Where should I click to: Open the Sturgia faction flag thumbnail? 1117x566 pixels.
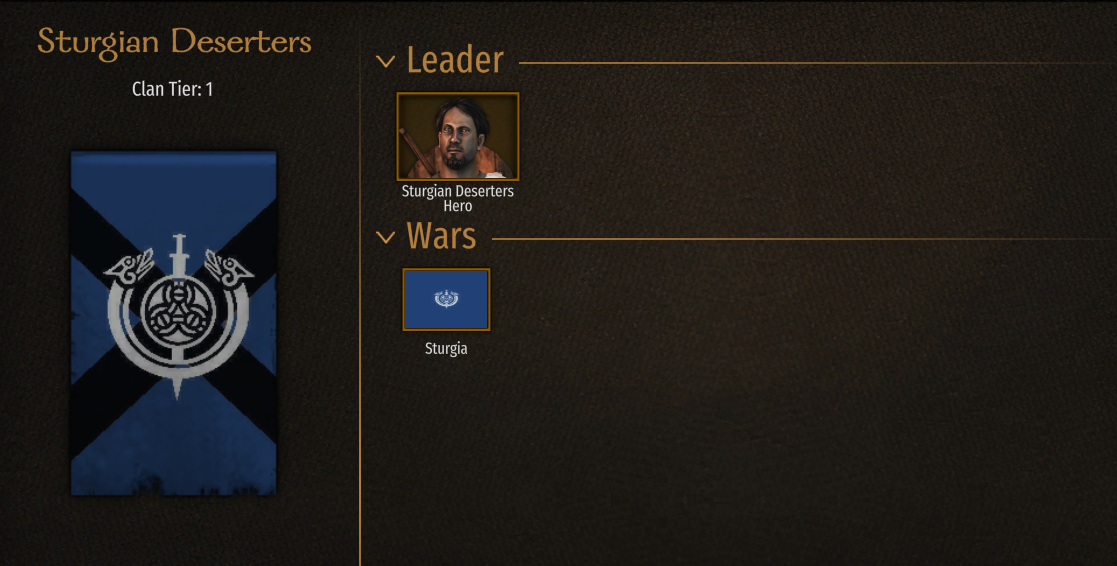click(446, 299)
